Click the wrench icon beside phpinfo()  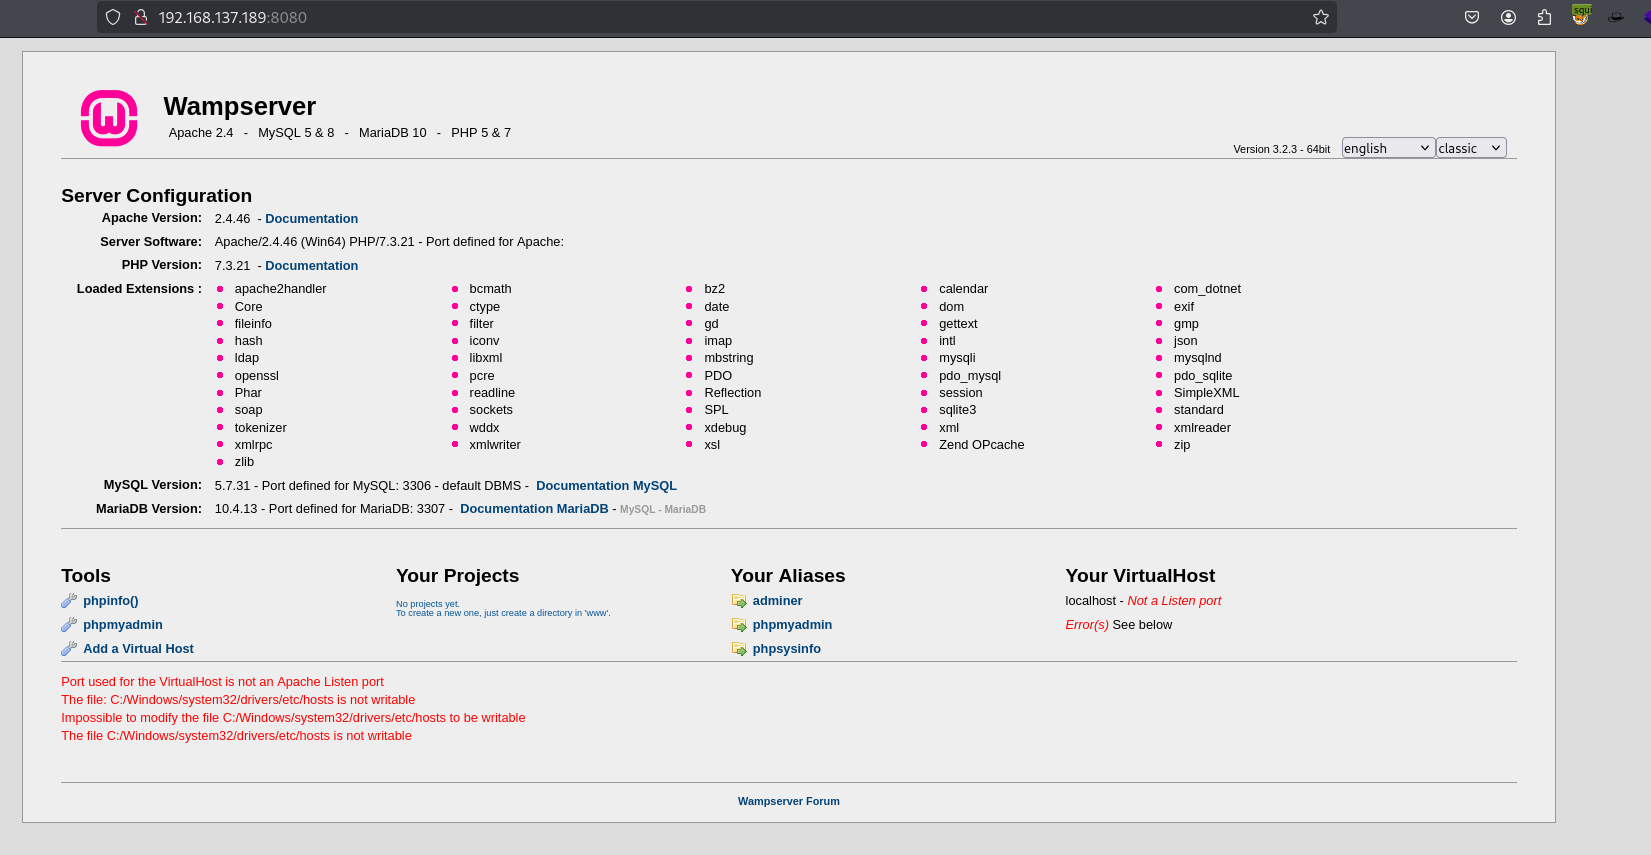pos(69,601)
